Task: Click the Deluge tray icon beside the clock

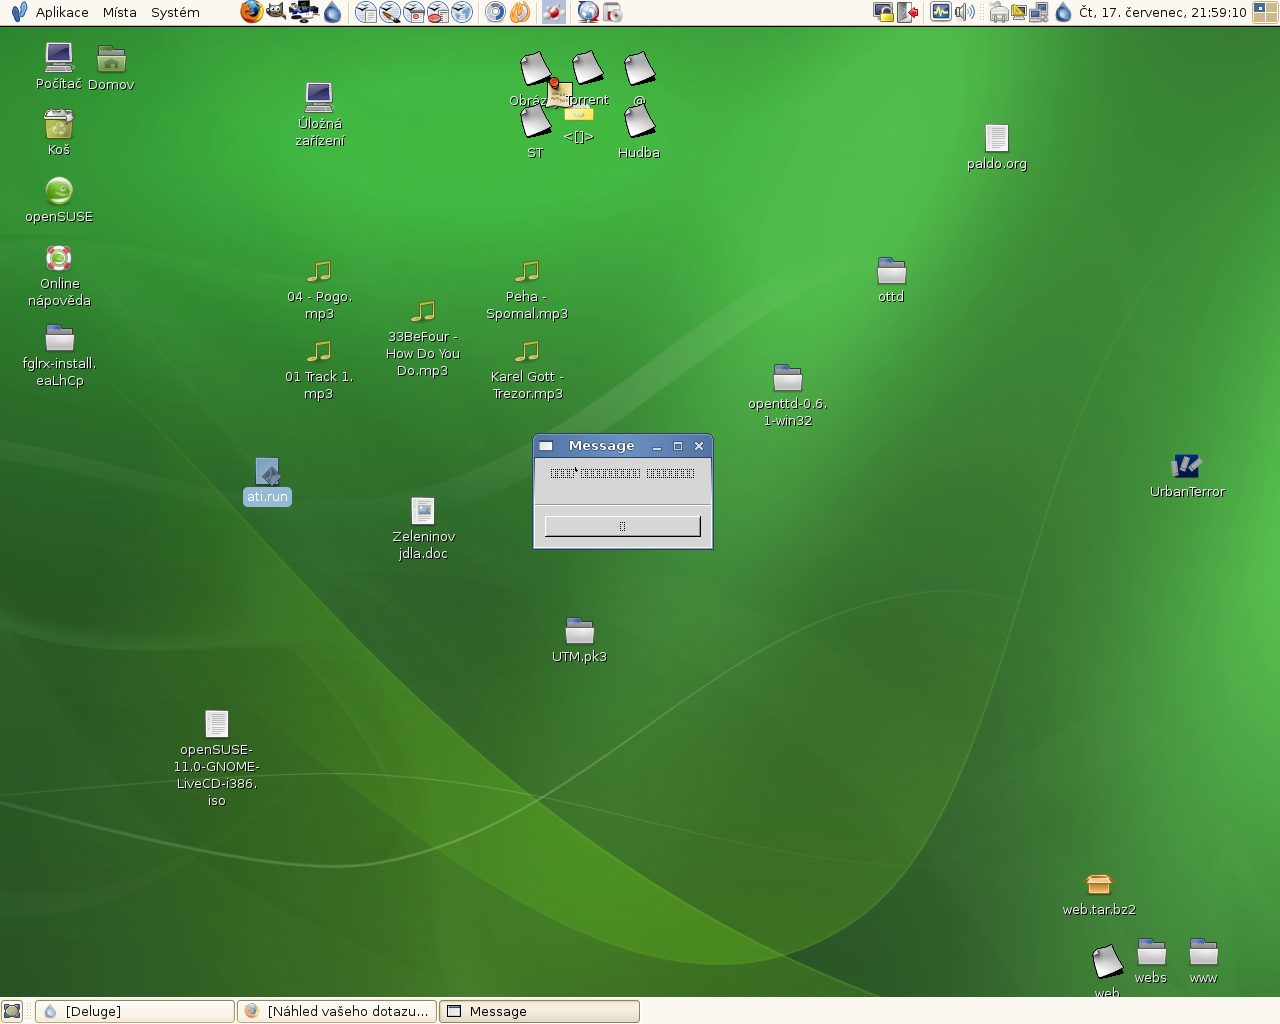Action: coord(1064,12)
